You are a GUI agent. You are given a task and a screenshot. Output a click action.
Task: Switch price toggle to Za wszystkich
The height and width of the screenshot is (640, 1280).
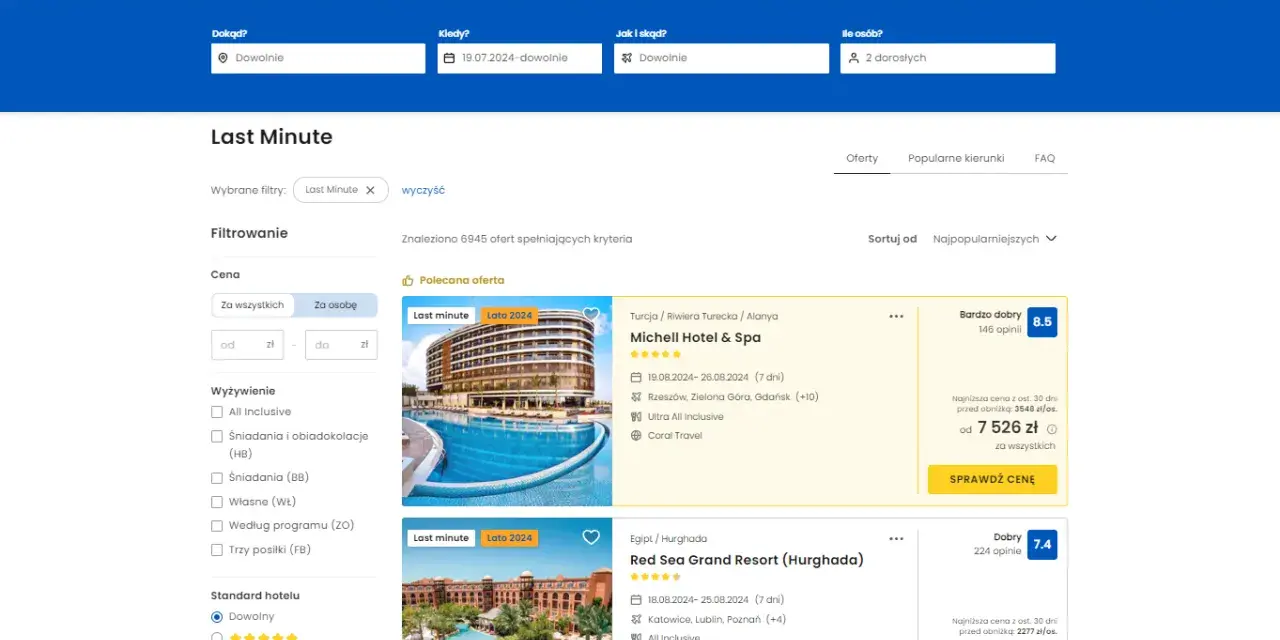click(253, 305)
